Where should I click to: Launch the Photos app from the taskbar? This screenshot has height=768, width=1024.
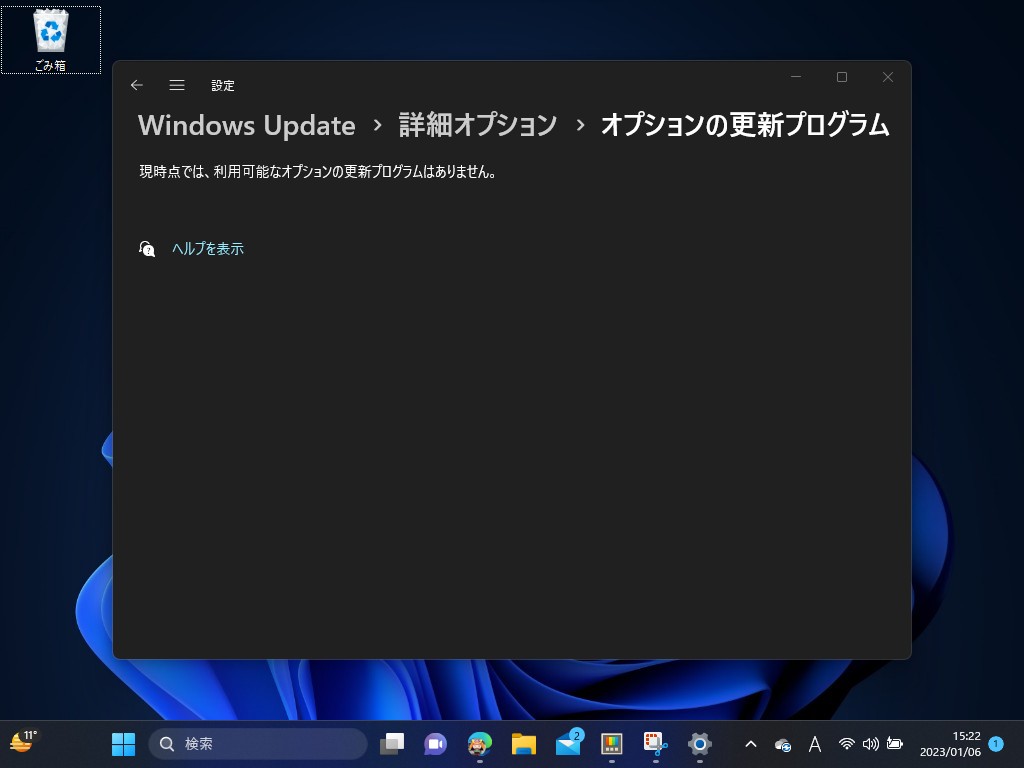pos(611,744)
